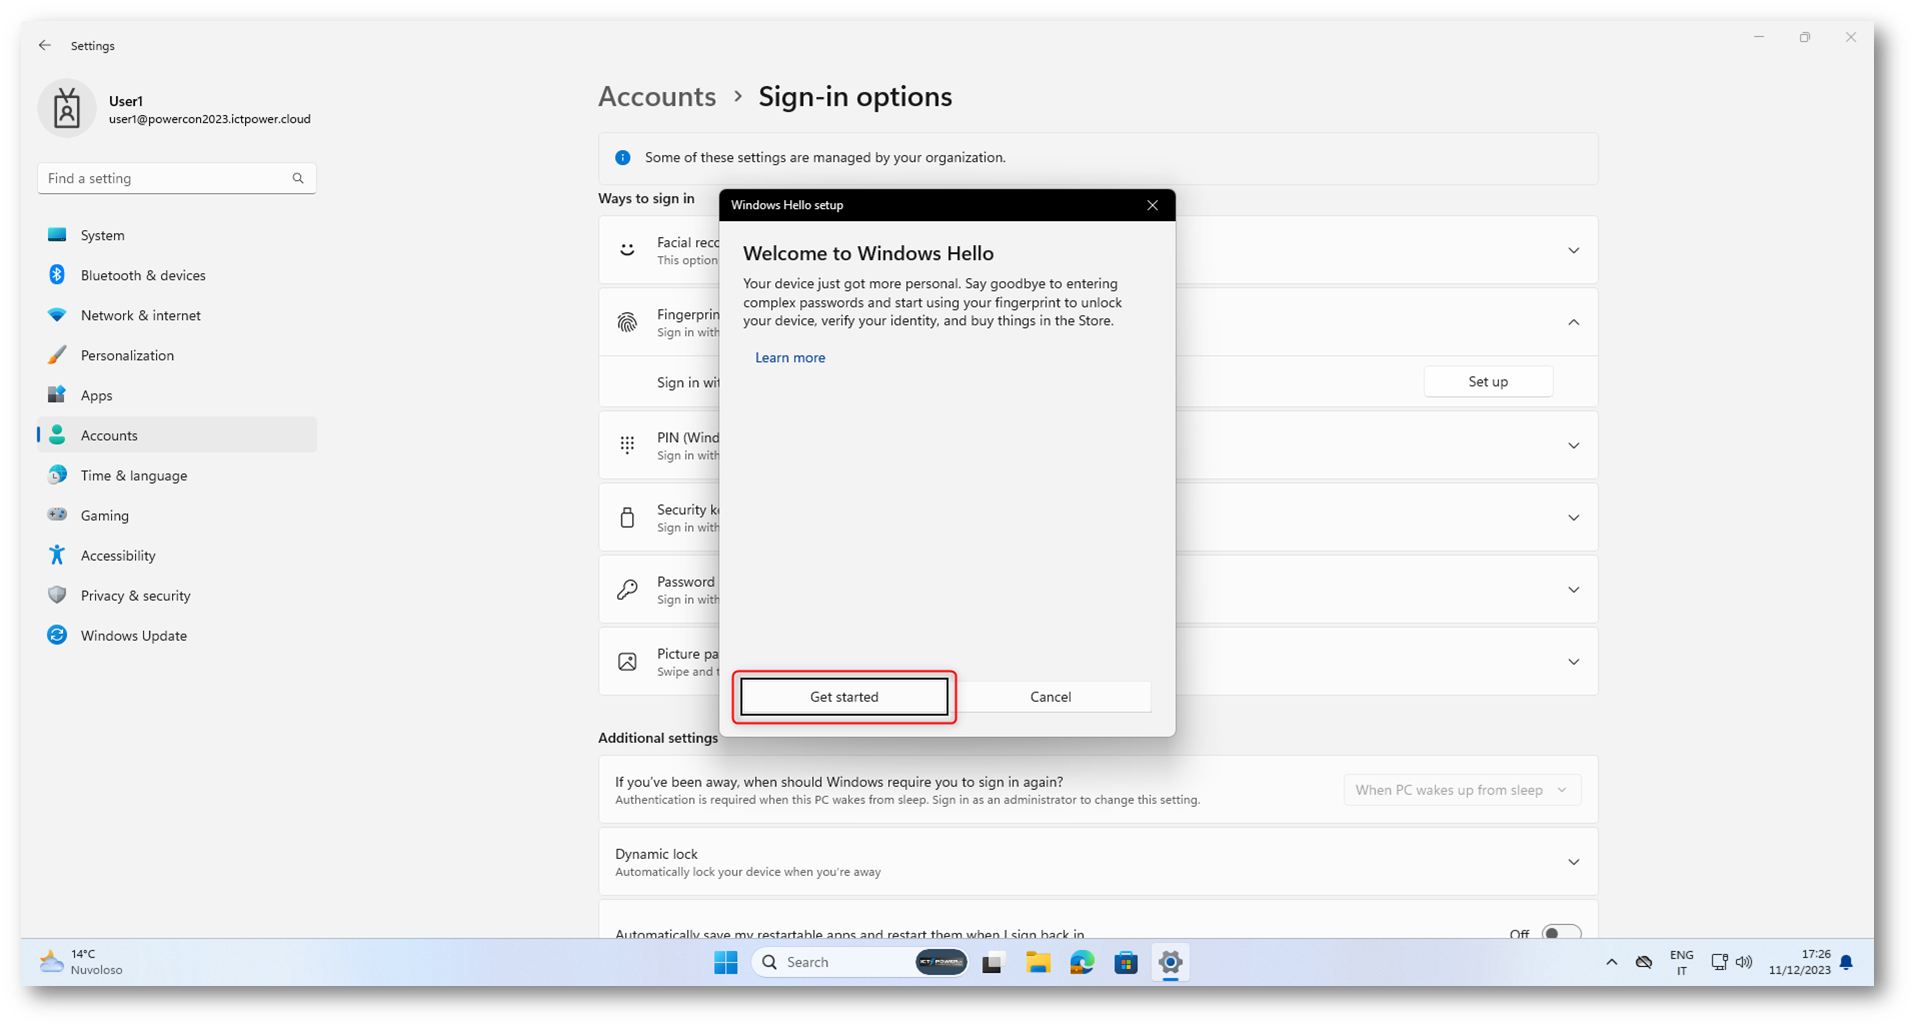The height and width of the screenshot is (1028, 1916).
Task: Go back using the Settings back arrow
Action: tap(45, 45)
